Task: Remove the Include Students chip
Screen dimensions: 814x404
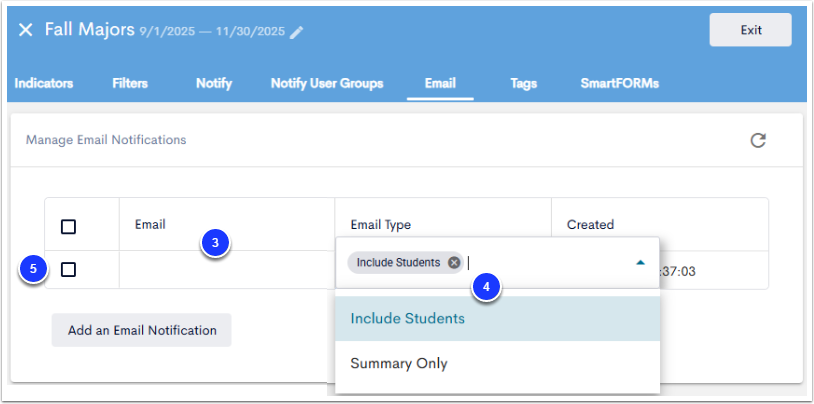Action: click(x=454, y=263)
